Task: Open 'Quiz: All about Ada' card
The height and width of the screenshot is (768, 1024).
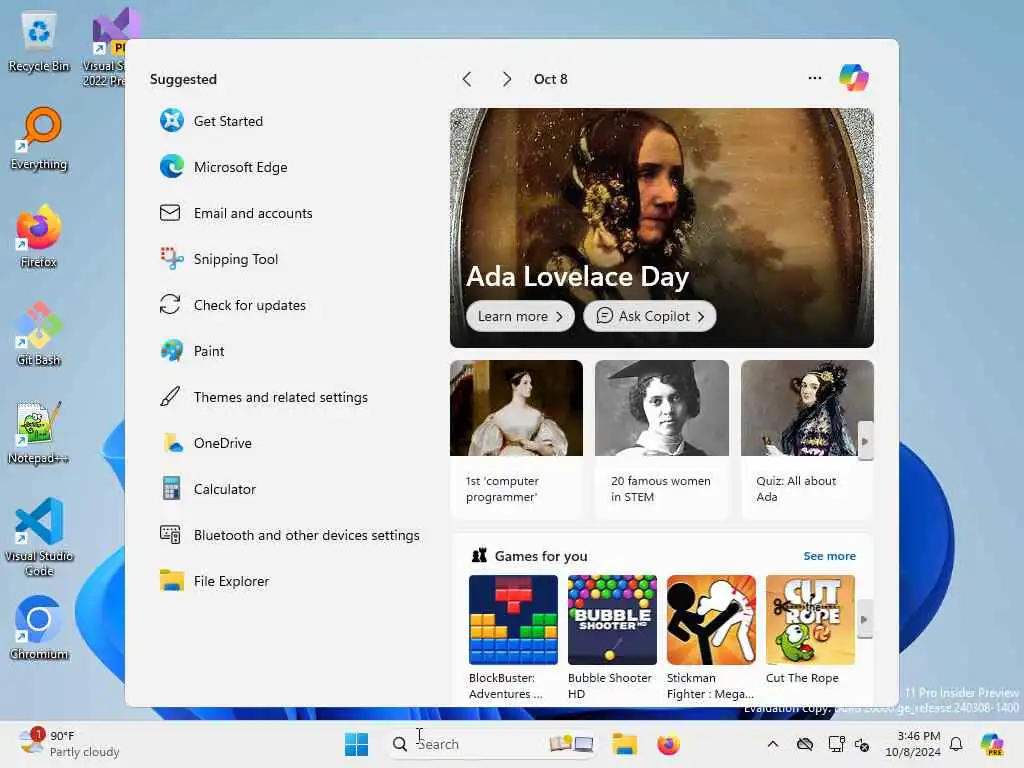Action: tap(807, 439)
